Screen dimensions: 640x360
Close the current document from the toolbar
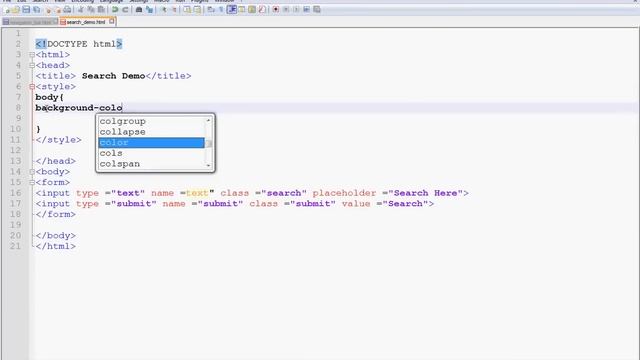coord(48,9)
